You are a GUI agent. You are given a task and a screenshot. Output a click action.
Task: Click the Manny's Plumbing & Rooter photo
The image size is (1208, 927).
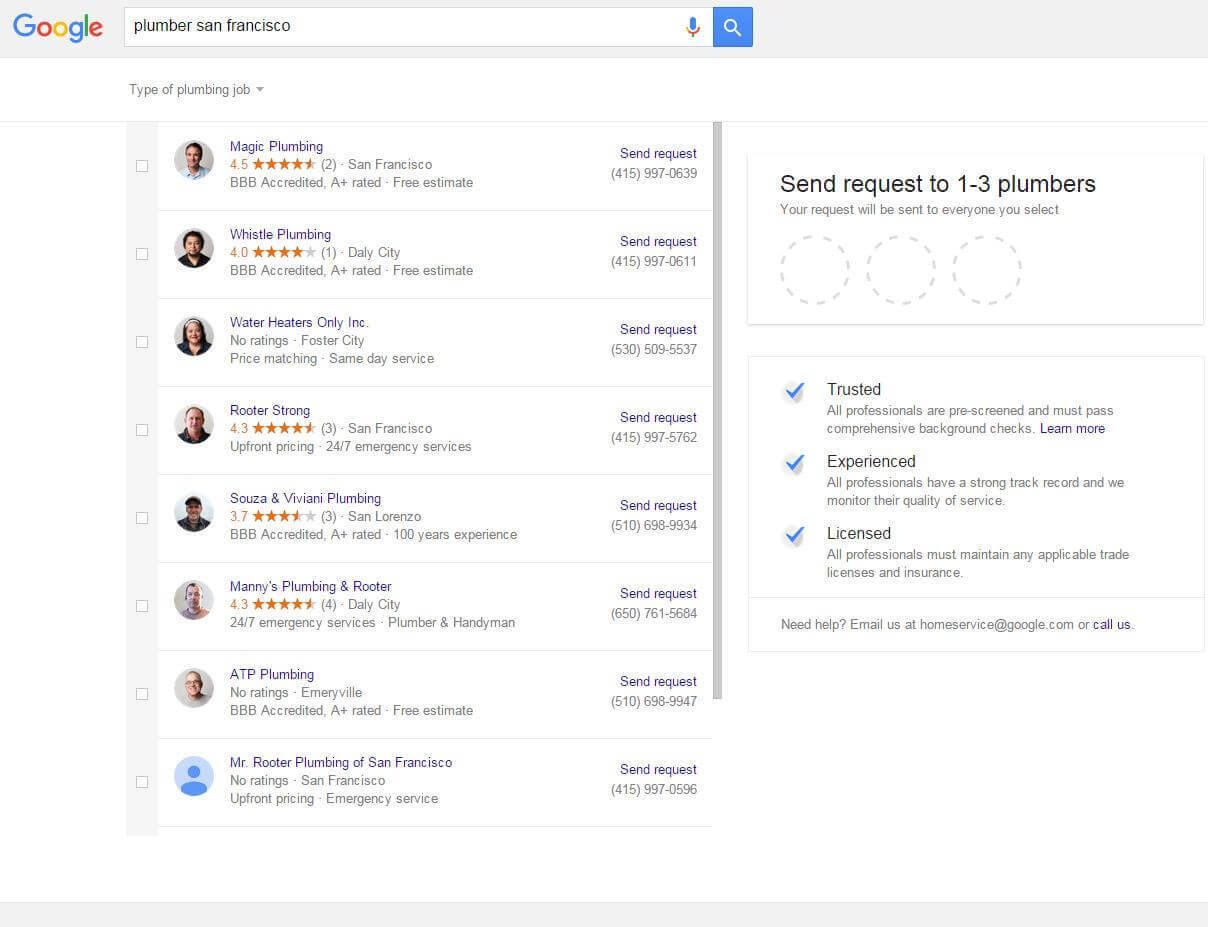point(194,600)
